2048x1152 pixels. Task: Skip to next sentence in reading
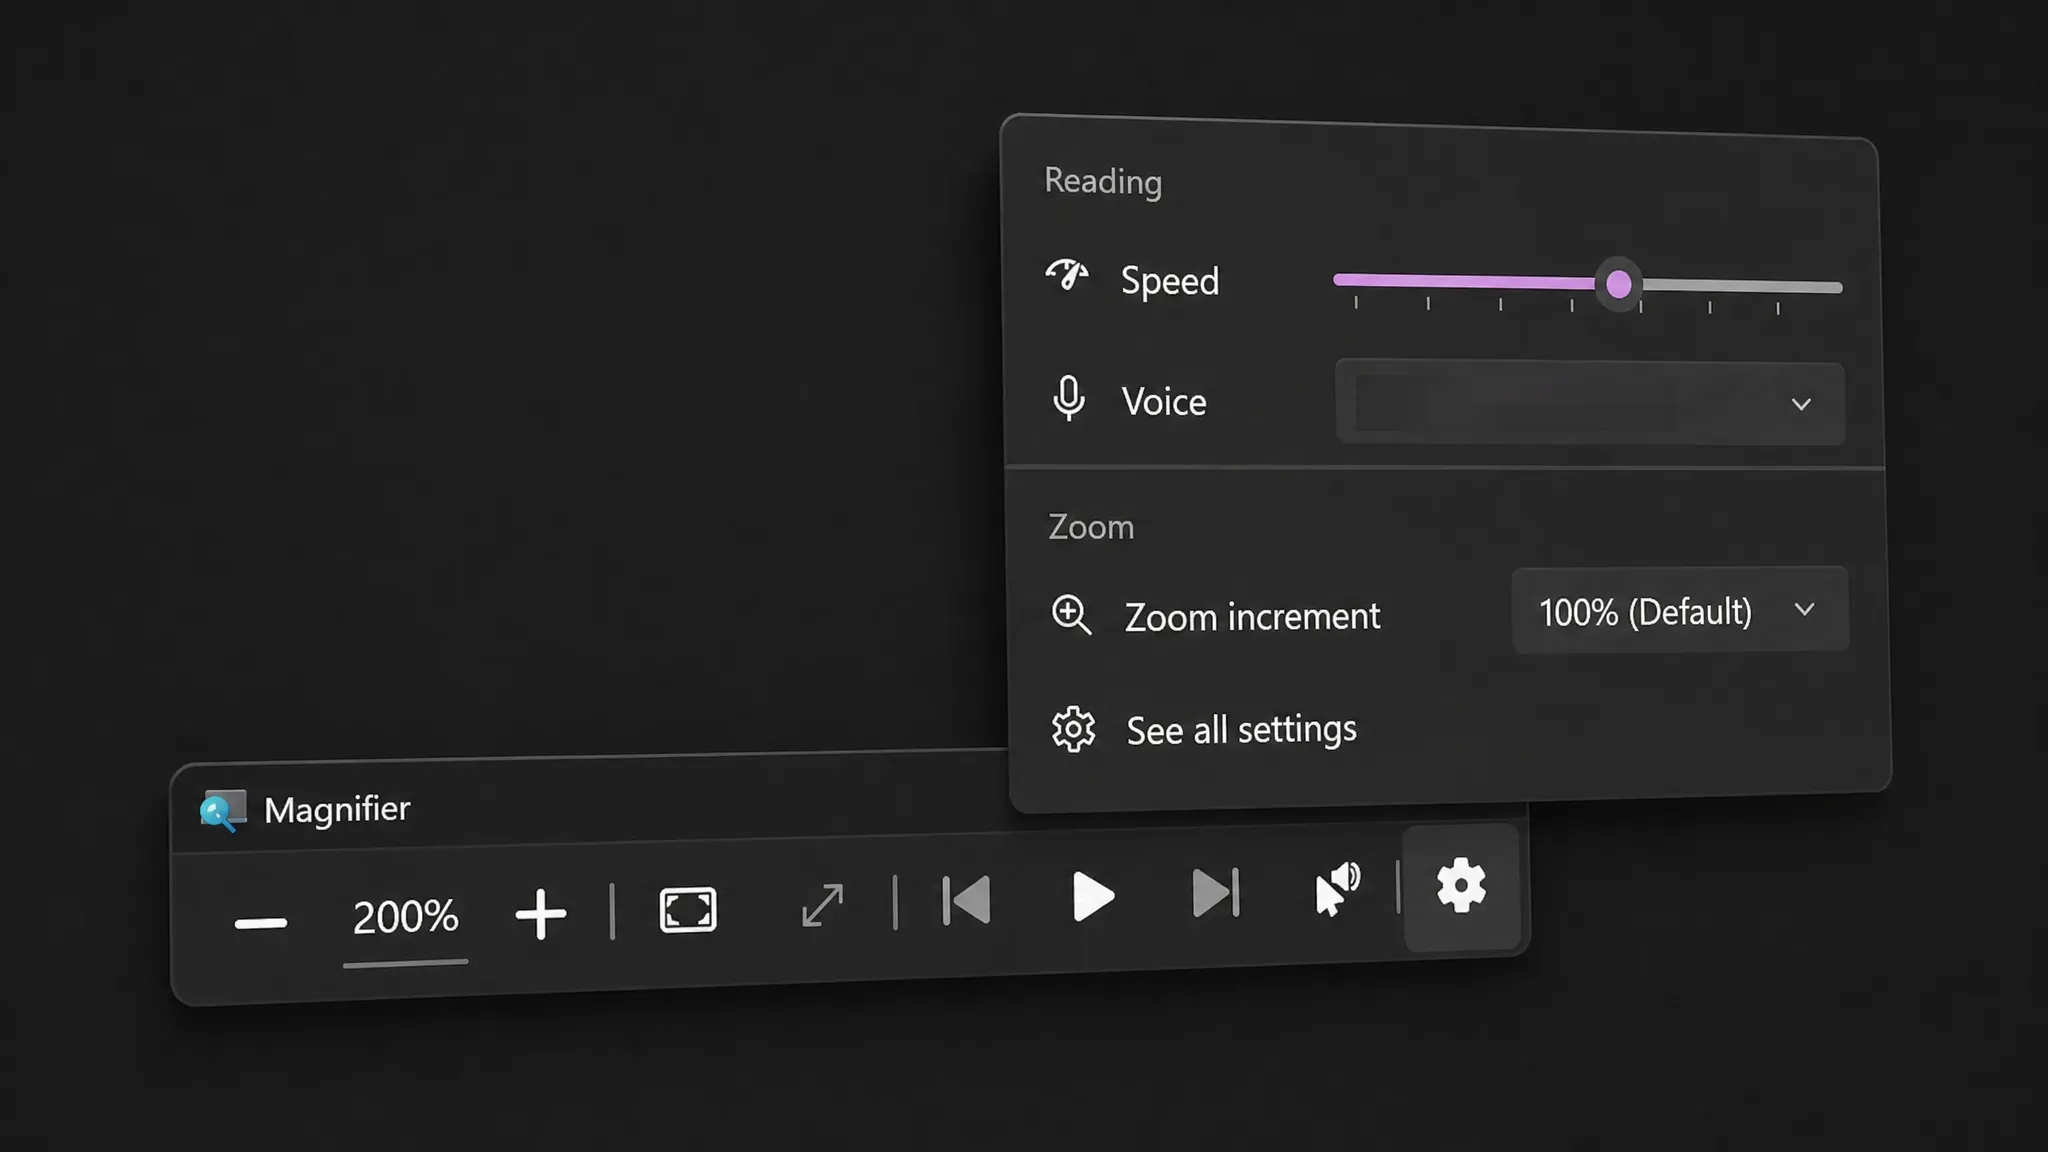pos(1216,892)
